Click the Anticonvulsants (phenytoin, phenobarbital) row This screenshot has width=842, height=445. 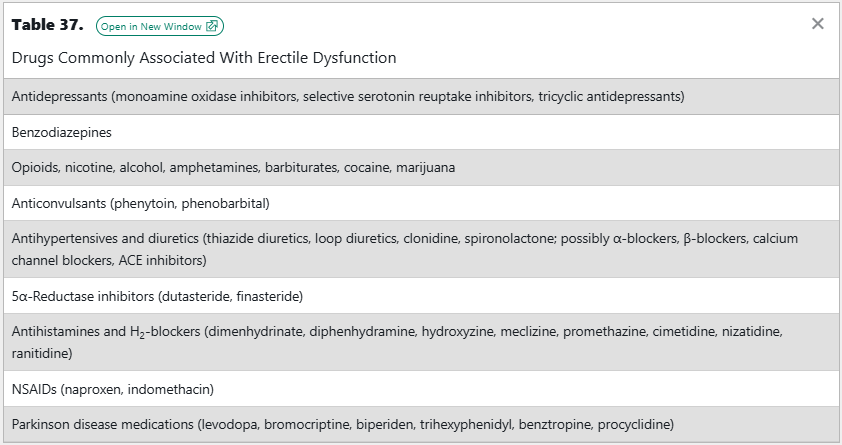(x=141, y=203)
